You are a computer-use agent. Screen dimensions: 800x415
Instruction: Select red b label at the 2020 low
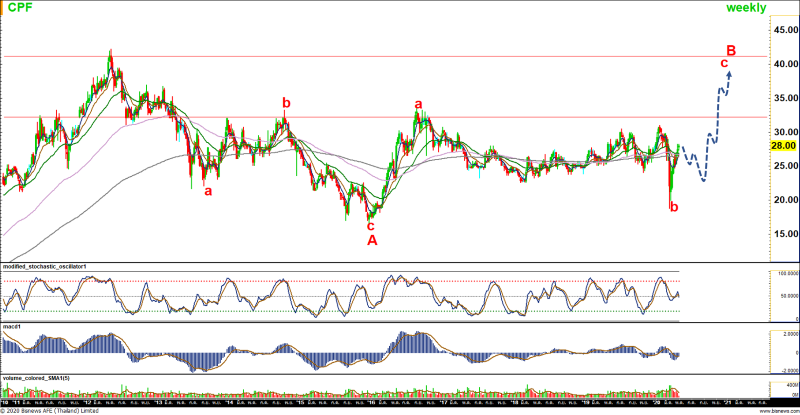[x=674, y=207]
